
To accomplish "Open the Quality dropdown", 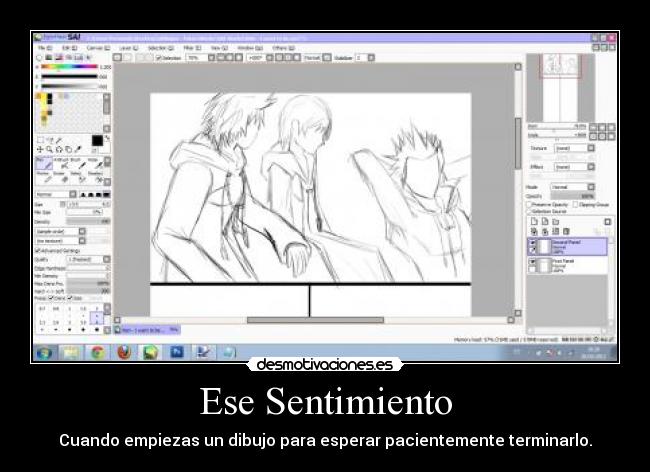I will [89, 259].
